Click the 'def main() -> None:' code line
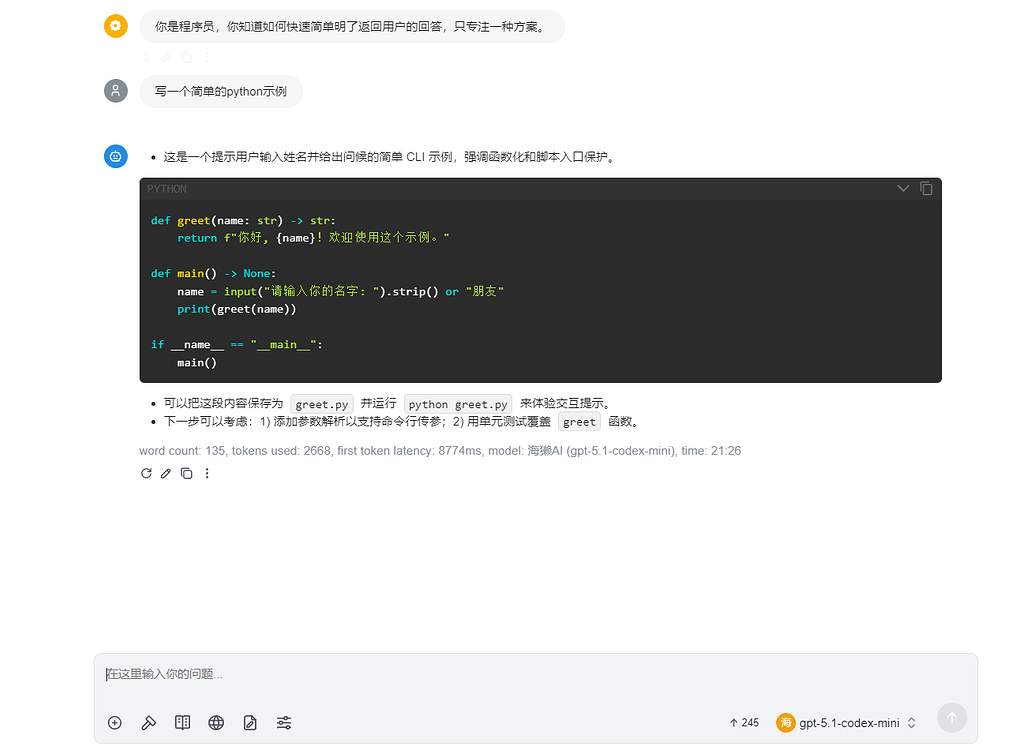Image resolution: width=1016 pixels, height=750 pixels. click(214, 274)
